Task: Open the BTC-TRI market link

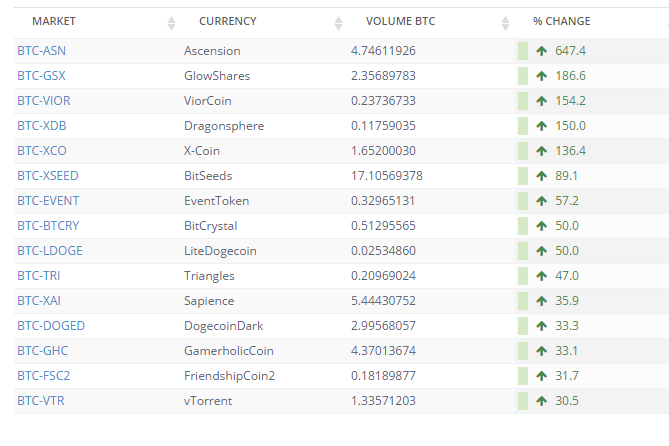Action: click(38, 276)
